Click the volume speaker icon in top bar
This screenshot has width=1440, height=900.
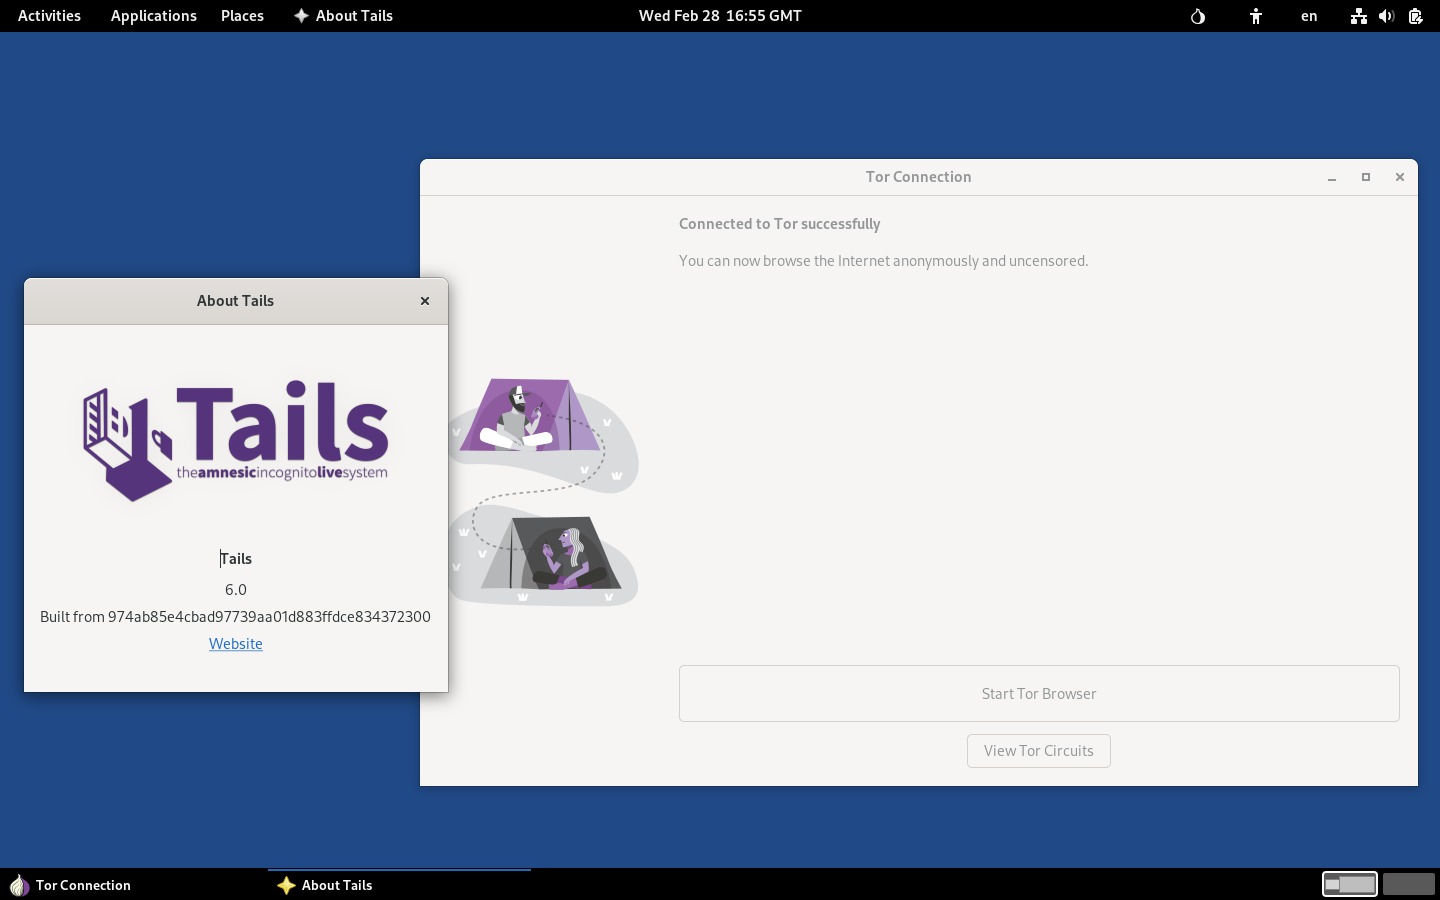click(1386, 16)
